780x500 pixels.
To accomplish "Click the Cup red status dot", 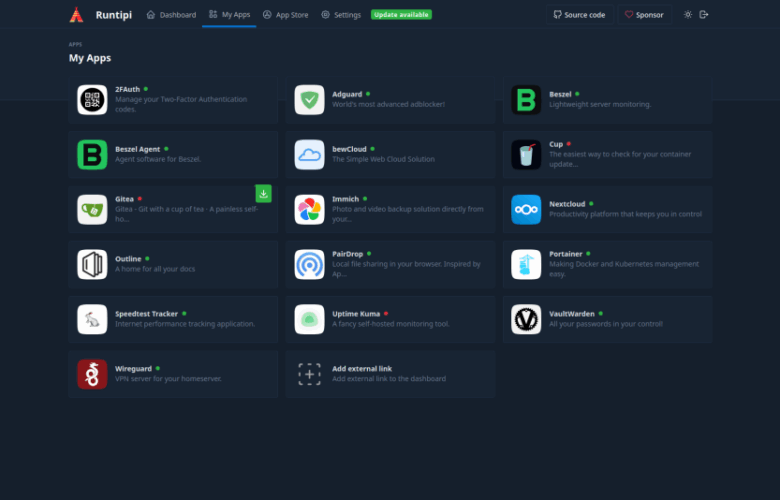I will click(x=569, y=144).
